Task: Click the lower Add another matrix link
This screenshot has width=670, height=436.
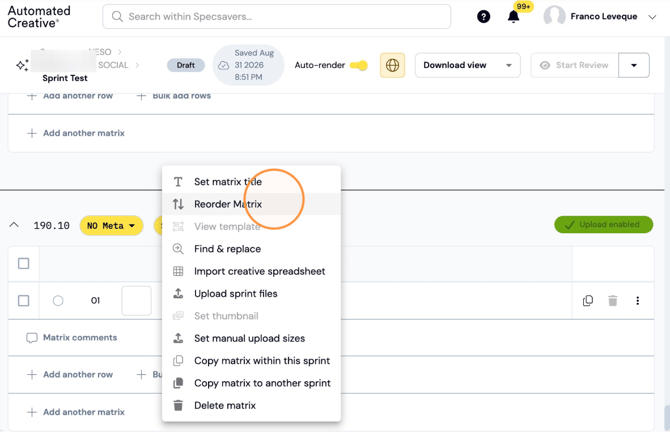Action: point(76,412)
